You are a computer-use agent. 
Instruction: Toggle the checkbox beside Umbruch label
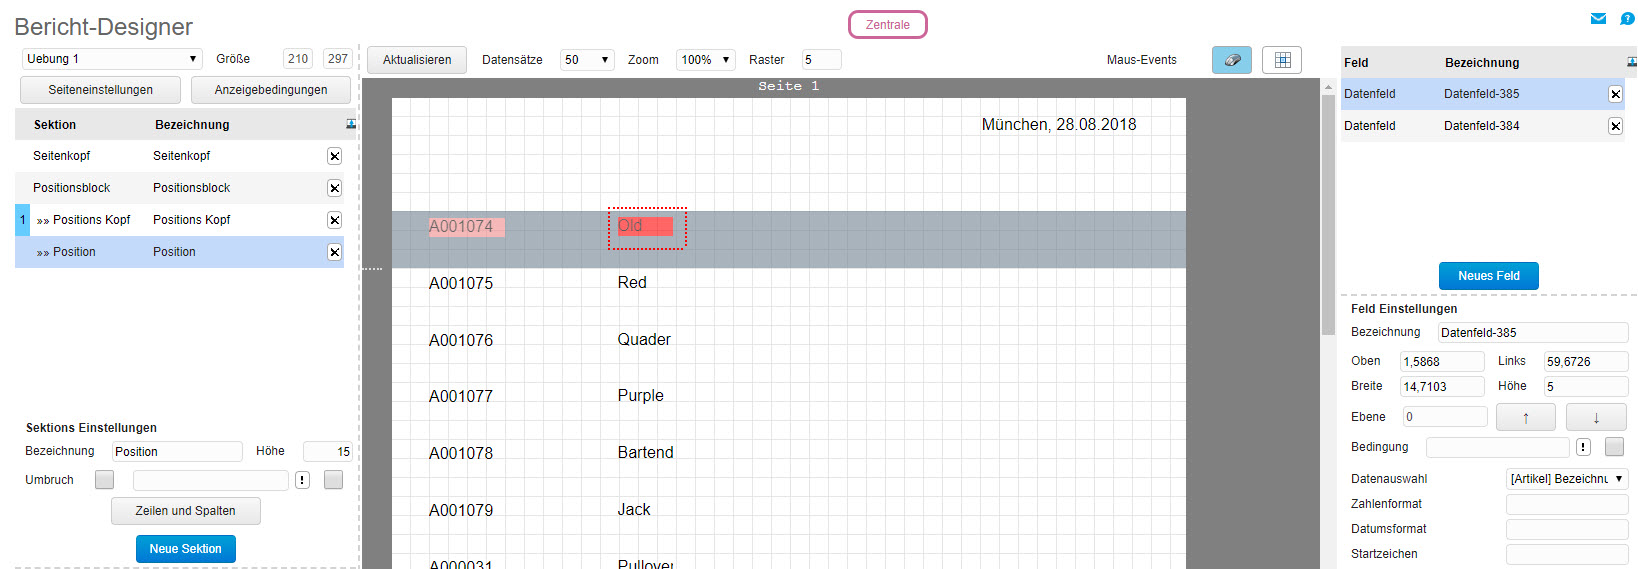coord(104,480)
